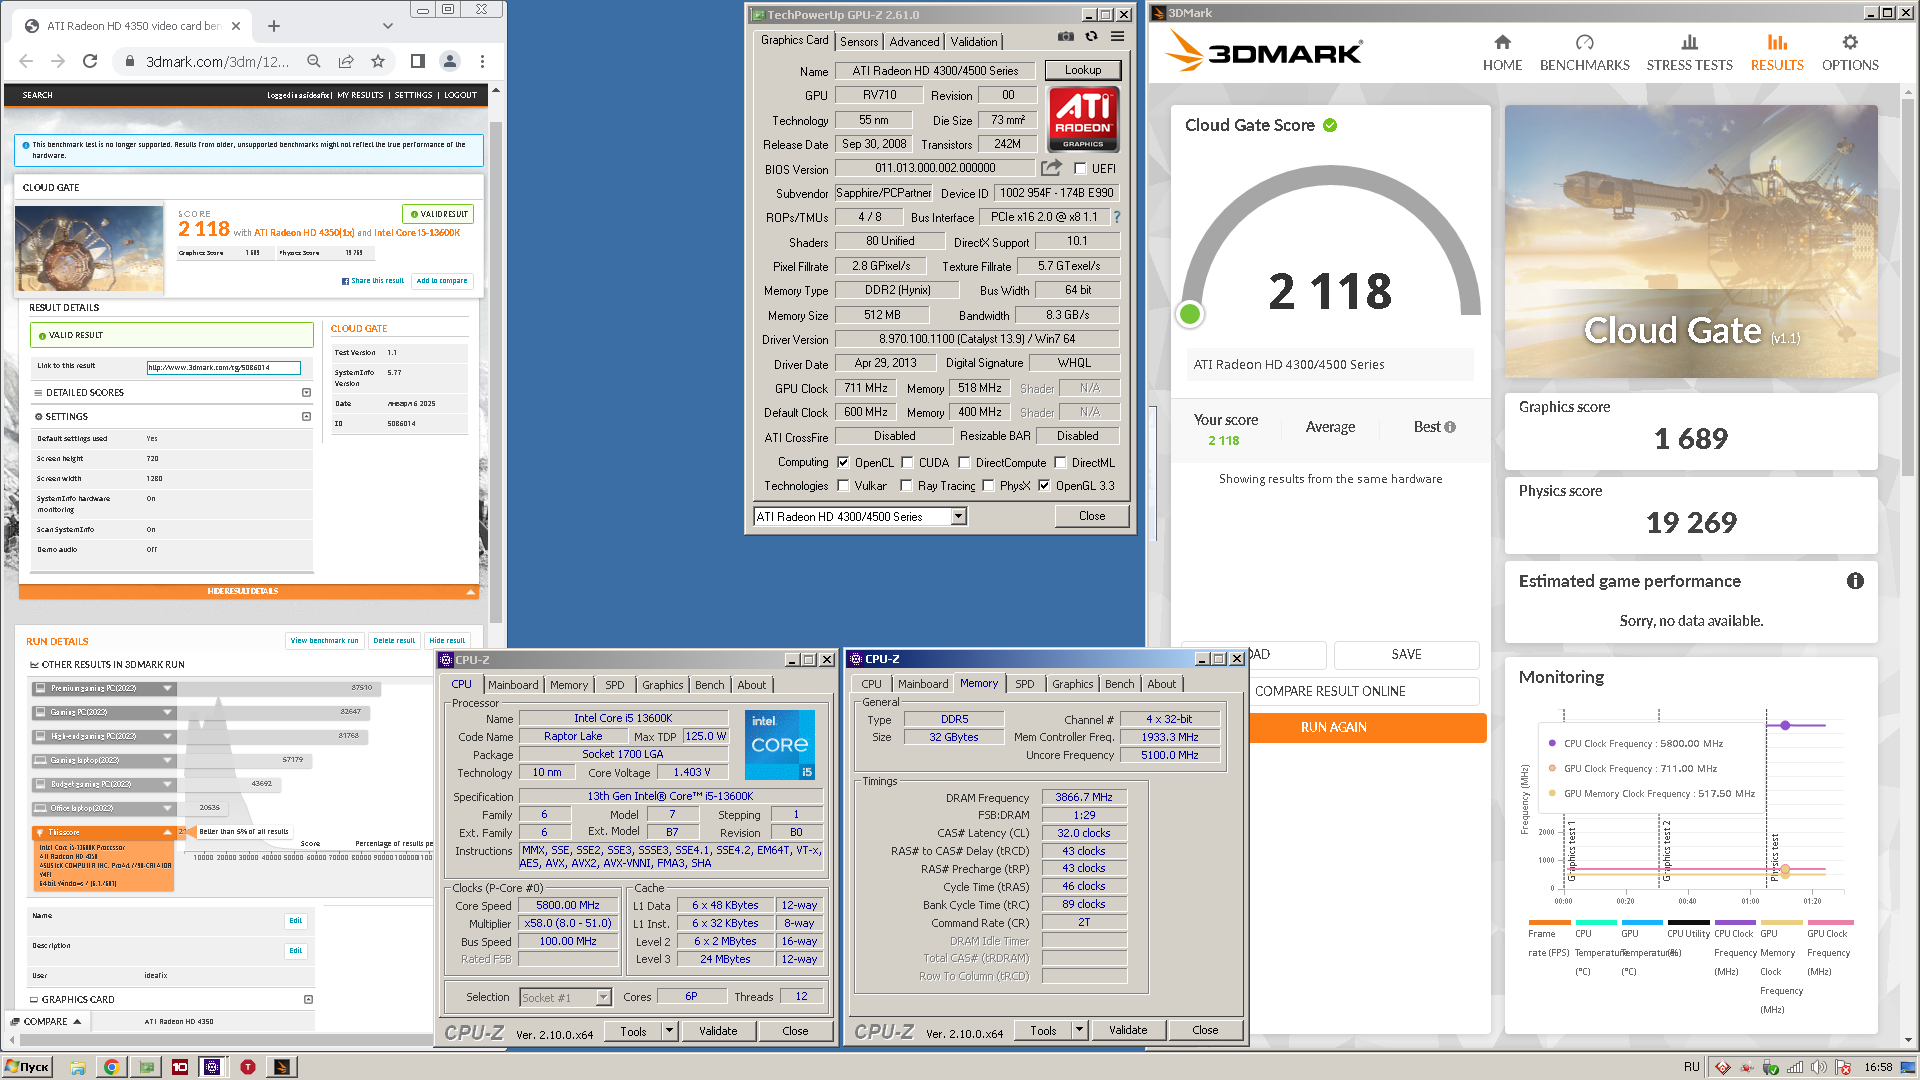Click share page icon in address bar
Screen dimensions: 1920x1080
pyautogui.click(x=346, y=61)
